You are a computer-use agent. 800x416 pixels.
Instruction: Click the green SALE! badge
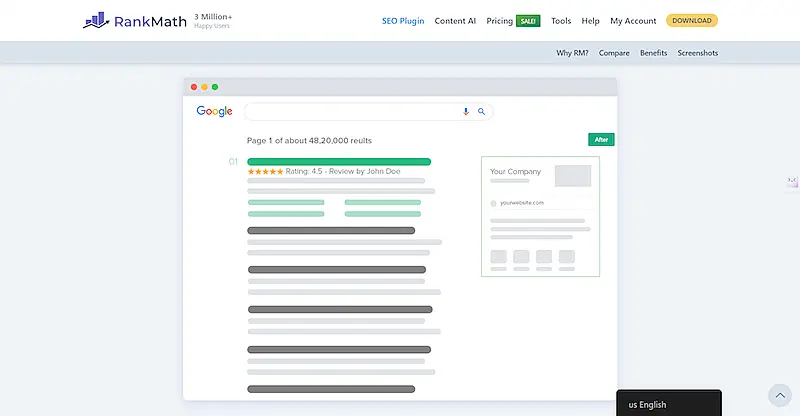click(x=528, y=21)
